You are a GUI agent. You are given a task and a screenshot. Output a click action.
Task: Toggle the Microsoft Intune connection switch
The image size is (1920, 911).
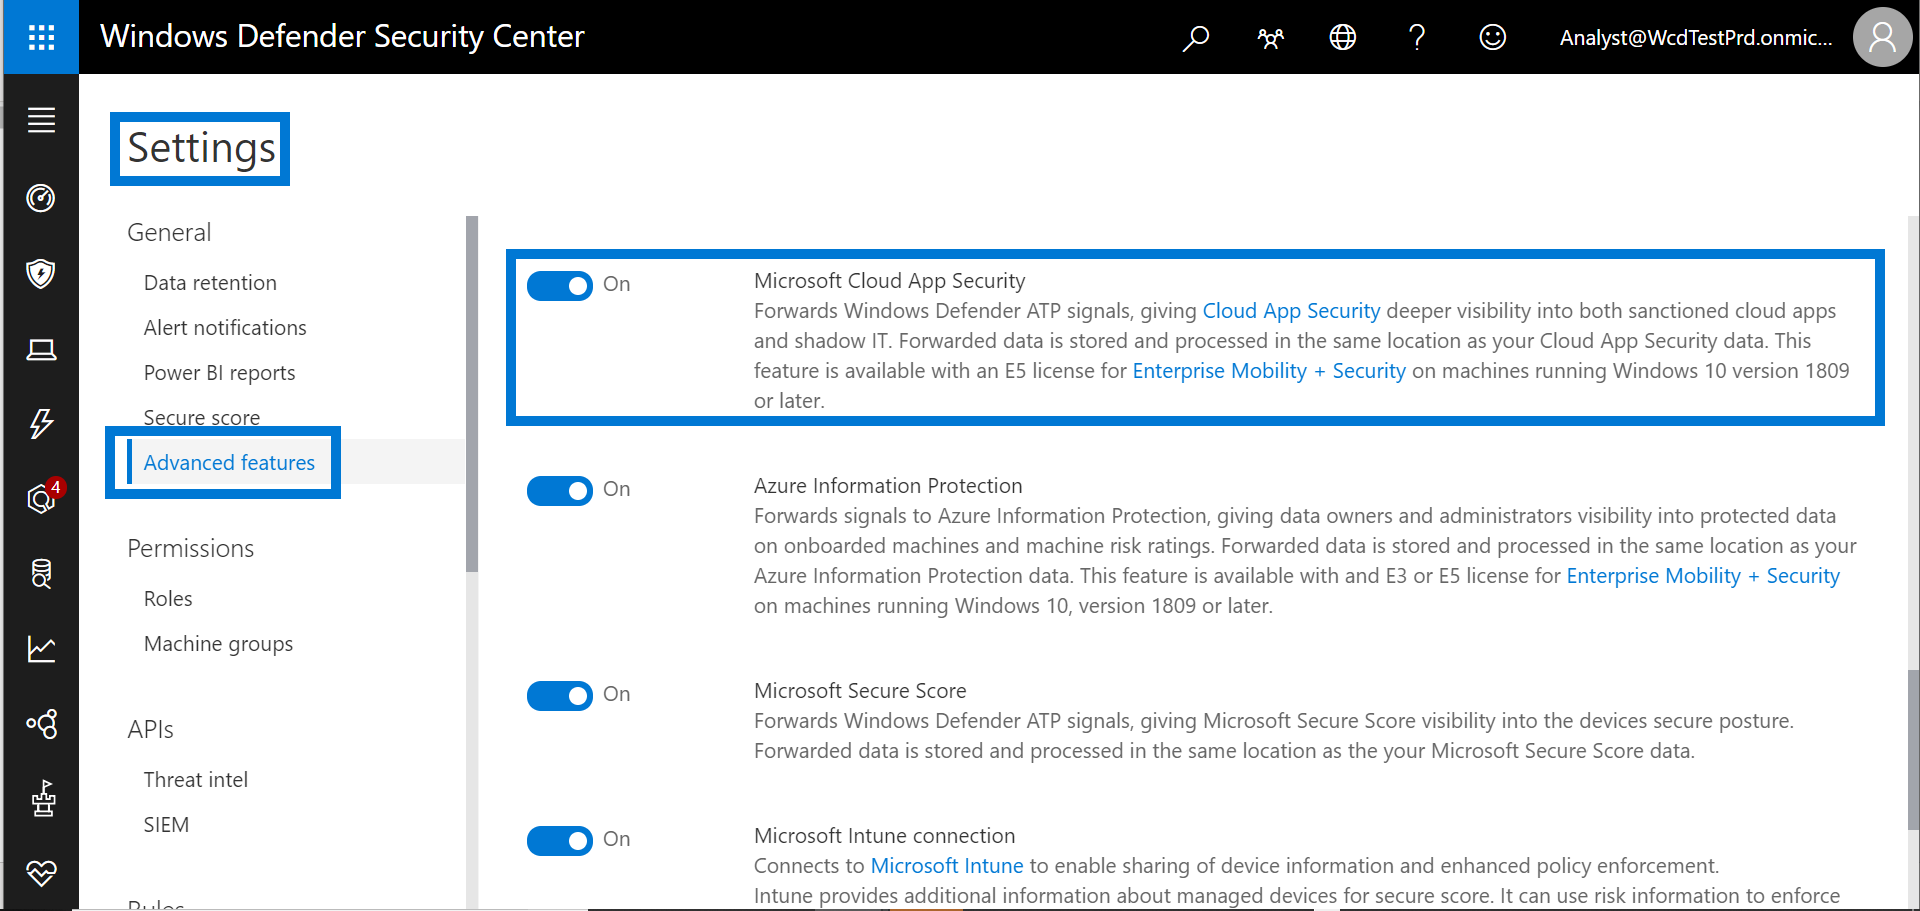[x=560, y=841]
